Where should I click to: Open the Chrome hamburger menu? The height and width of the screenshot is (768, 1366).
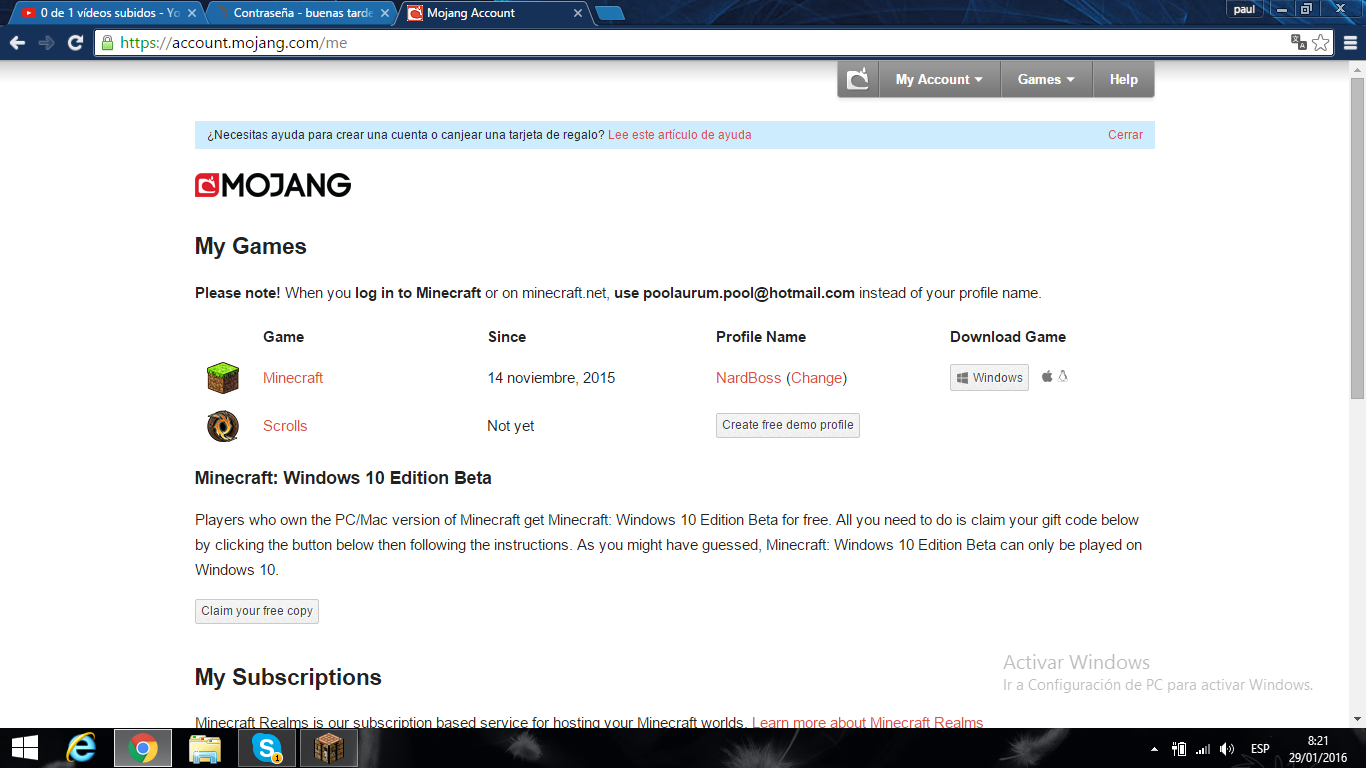pos(1350,43)
